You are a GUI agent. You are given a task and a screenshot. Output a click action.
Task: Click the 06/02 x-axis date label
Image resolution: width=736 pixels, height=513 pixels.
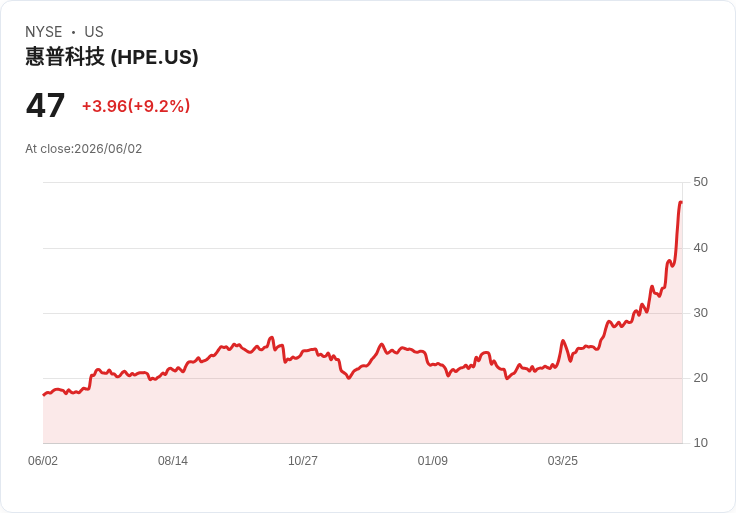click(43, 461)
